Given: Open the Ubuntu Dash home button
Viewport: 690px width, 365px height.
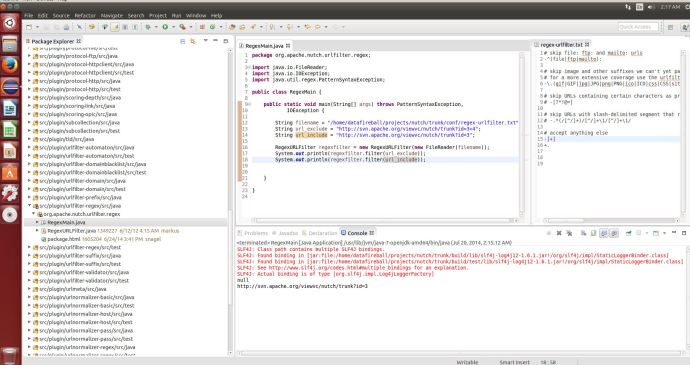Looking at the screenshot, I should pos(10,23).
